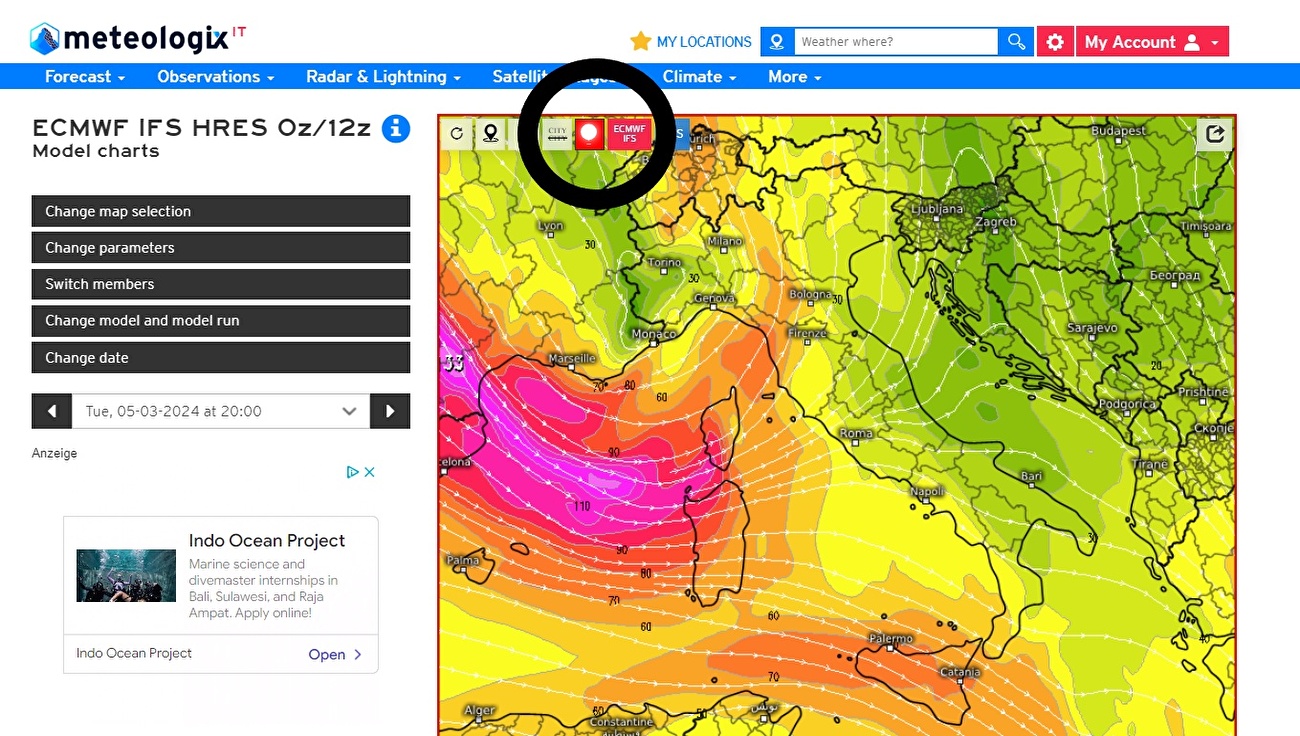The height and width of the screenshot is (736, 1300).
Task: Click the Indo Ocean Project ad image
Action: (126, 576)
